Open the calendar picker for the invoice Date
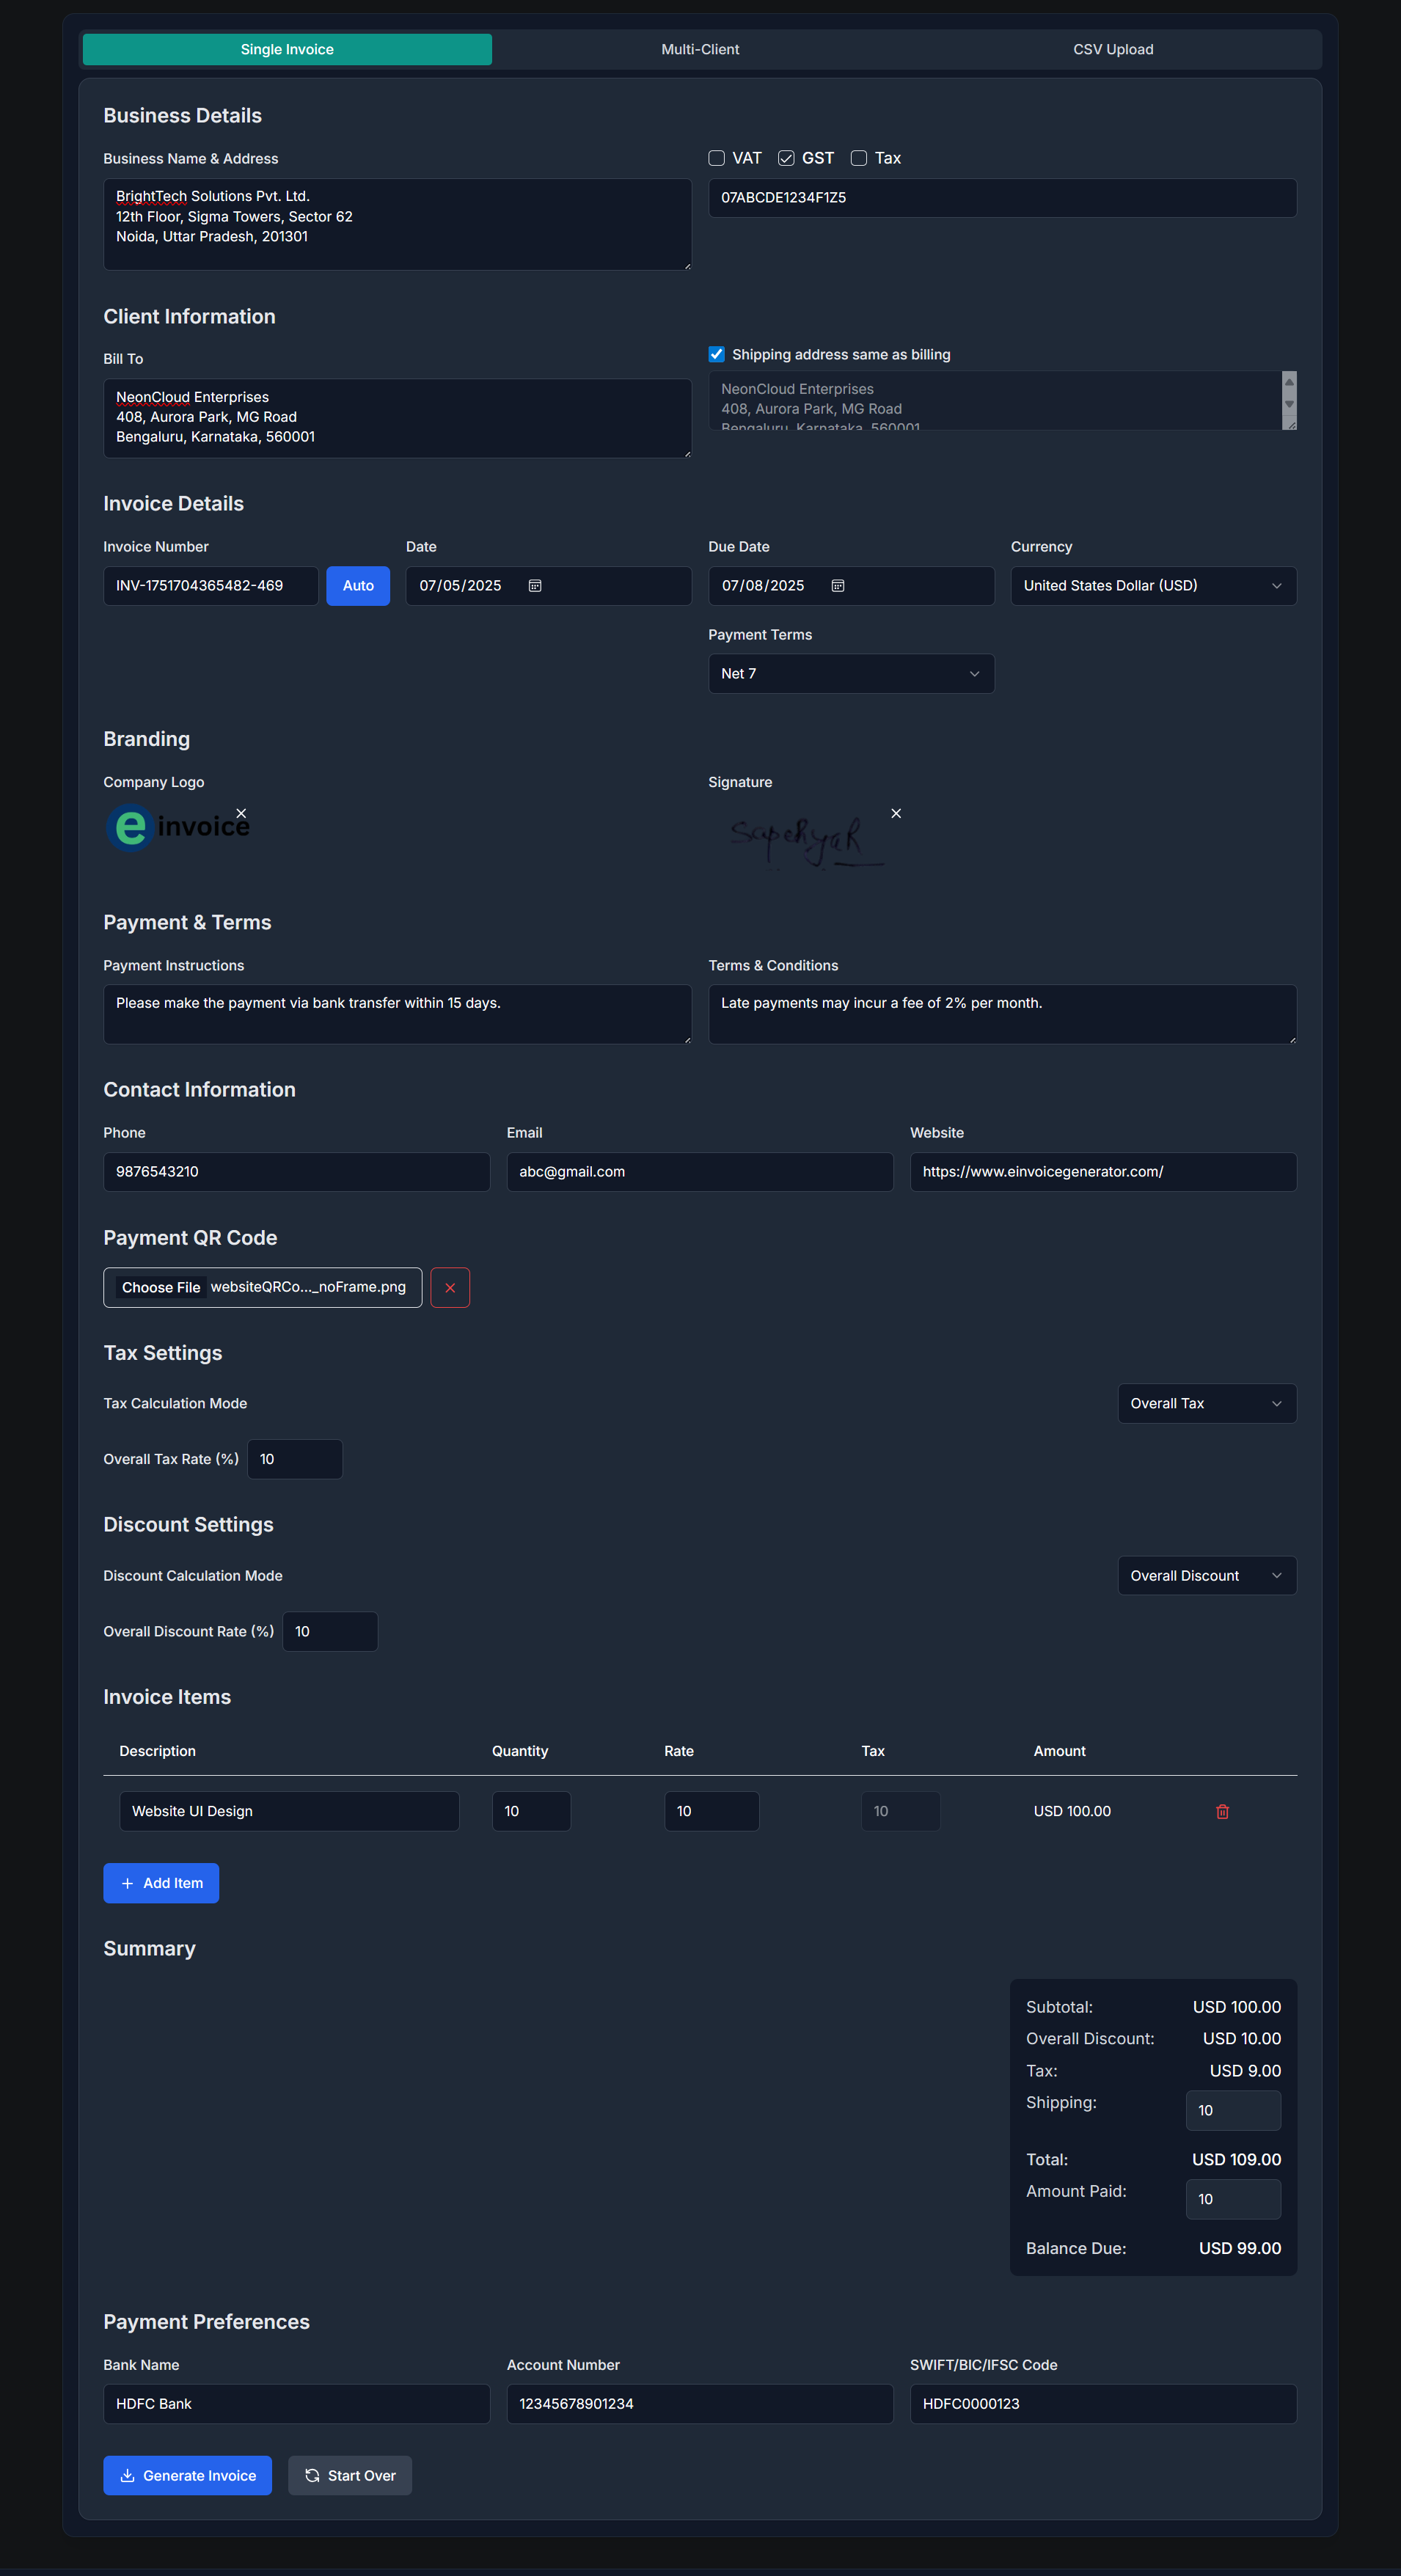This screenshot has width=1401, height=2576. 536,585
